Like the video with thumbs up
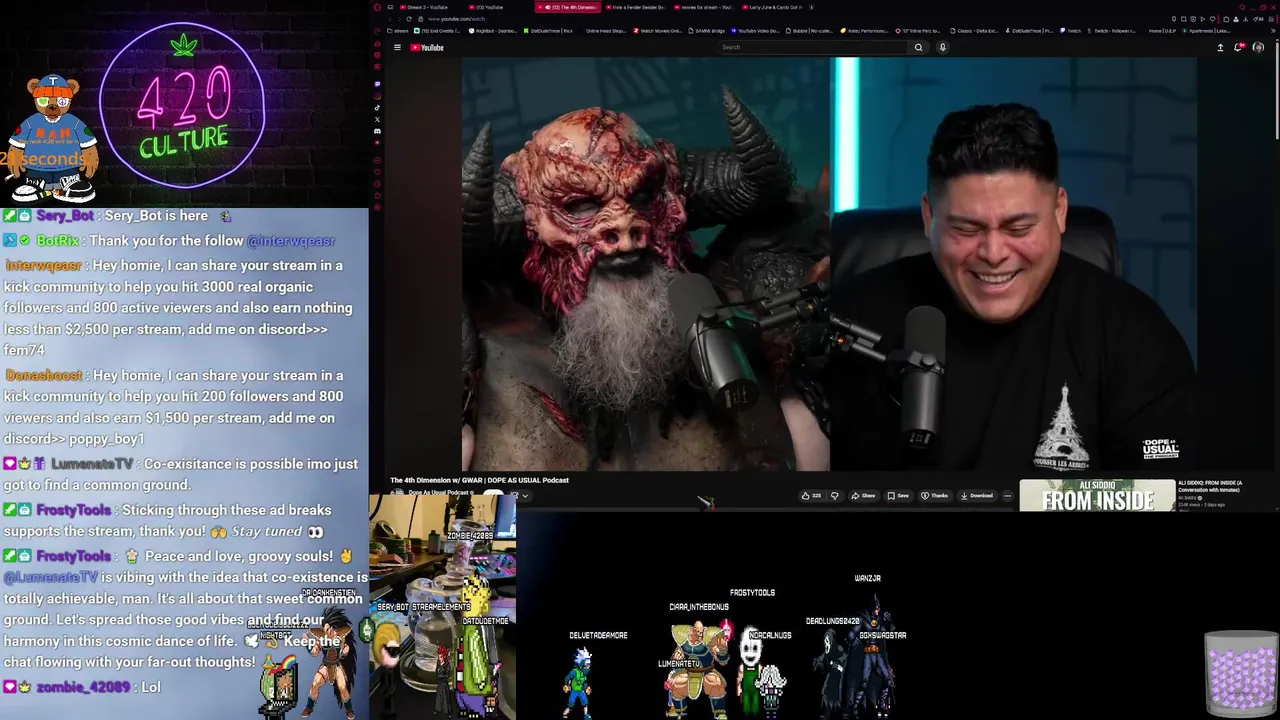Screen dimensions: 1280x720 click(x=811, y=496)
